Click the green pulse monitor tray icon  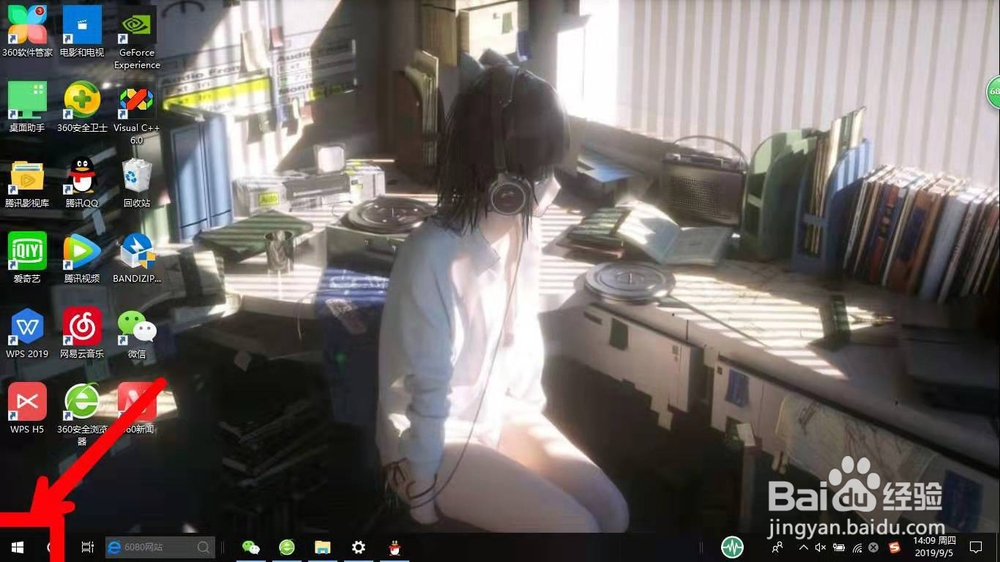[x=732, y=547]
